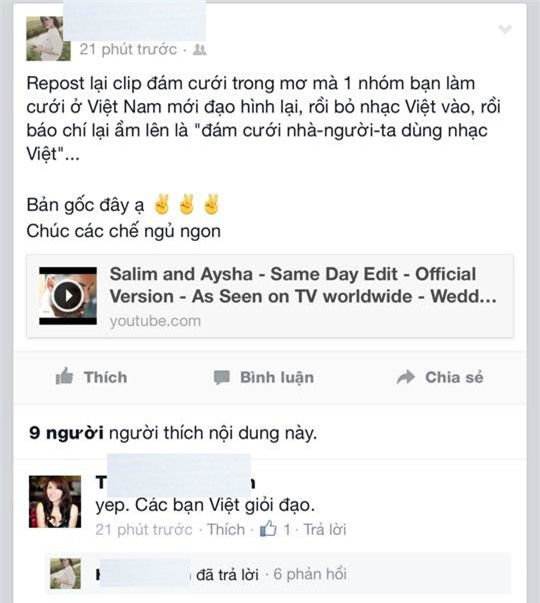Open the post options chevron menu

click(x=505, y=29)
